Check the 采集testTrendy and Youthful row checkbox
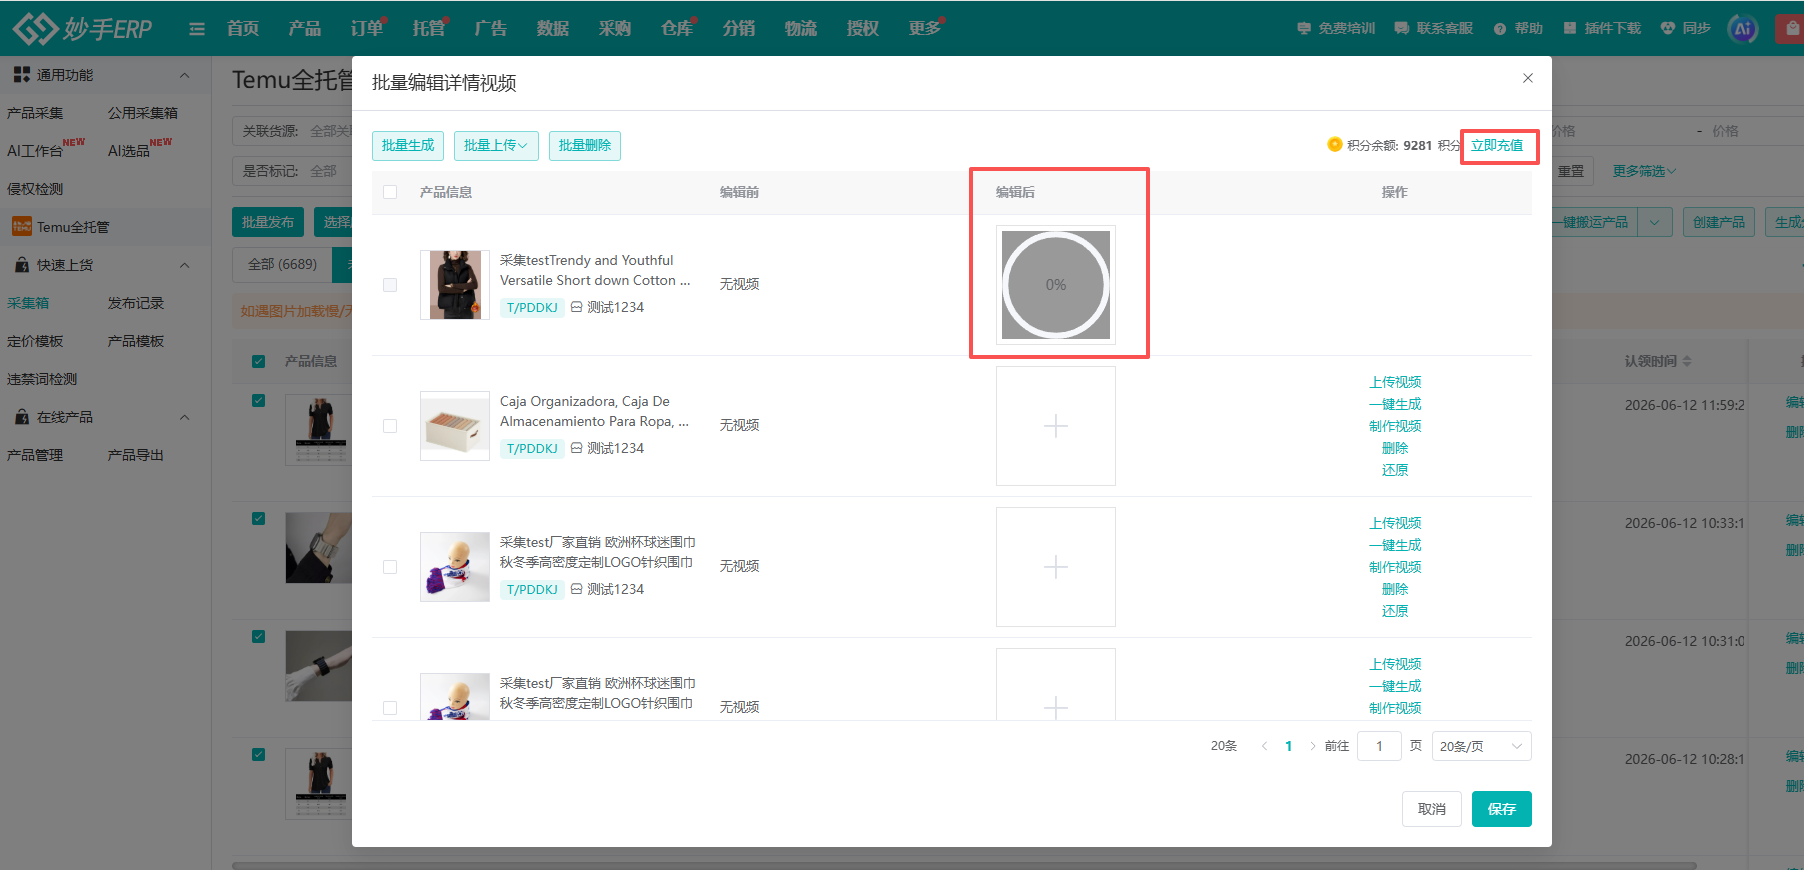 [x=390, y=285]
